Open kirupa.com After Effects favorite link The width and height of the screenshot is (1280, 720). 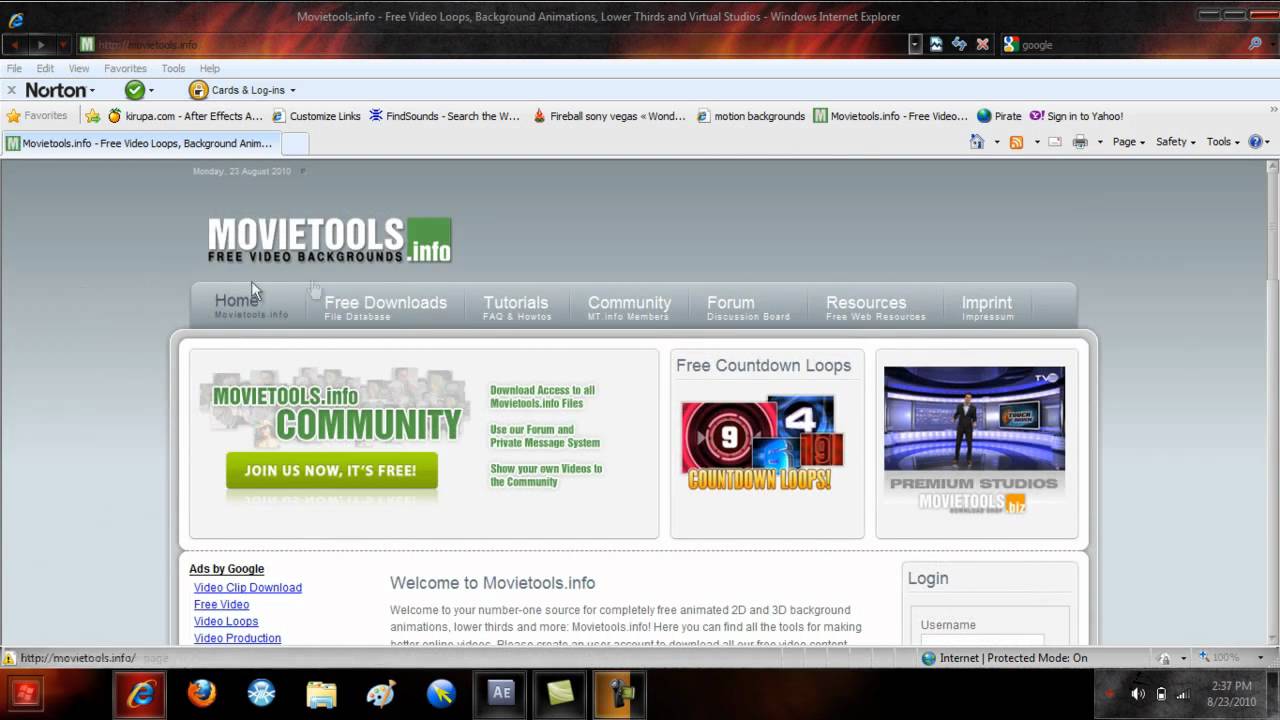(186, 116)
